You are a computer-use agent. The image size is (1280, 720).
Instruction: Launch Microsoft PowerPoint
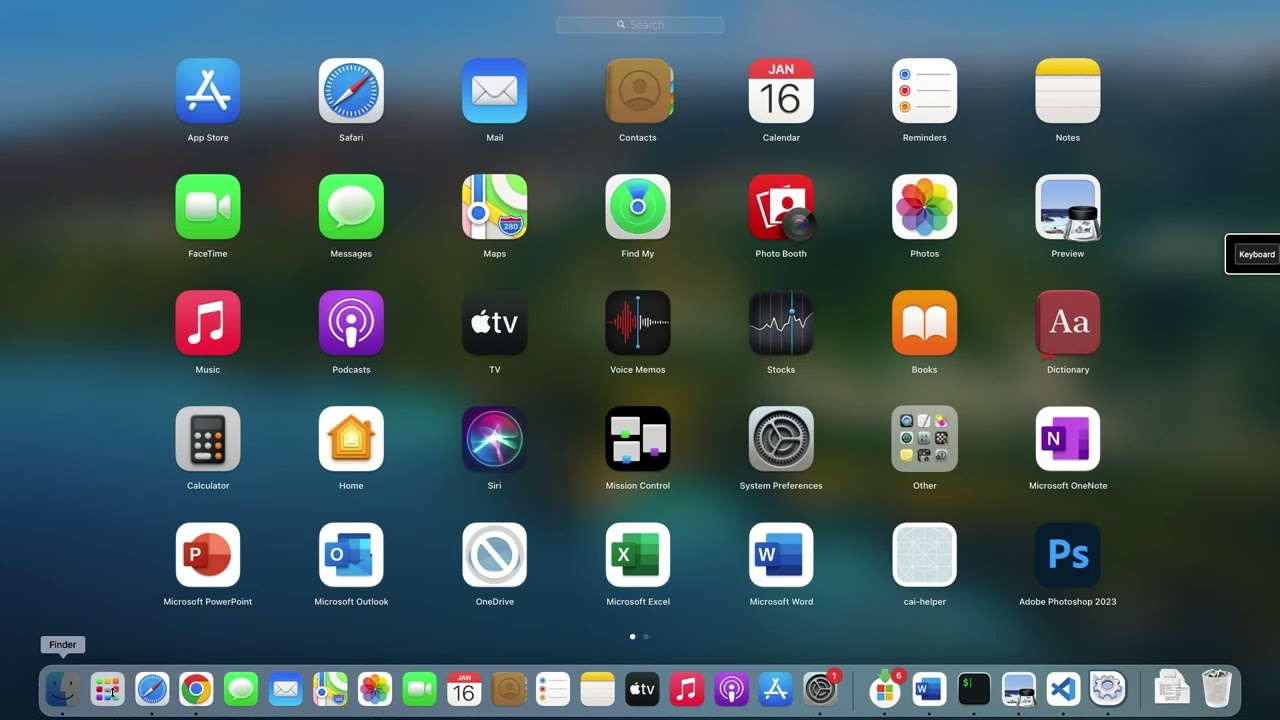click(208, 555)
